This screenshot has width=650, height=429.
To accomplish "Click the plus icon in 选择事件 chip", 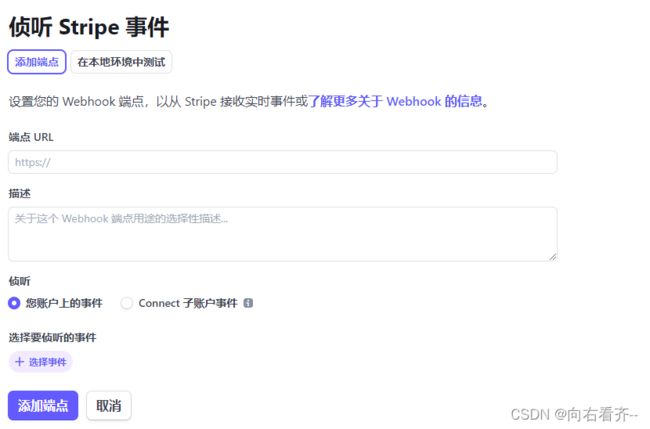I will point(19,362).
